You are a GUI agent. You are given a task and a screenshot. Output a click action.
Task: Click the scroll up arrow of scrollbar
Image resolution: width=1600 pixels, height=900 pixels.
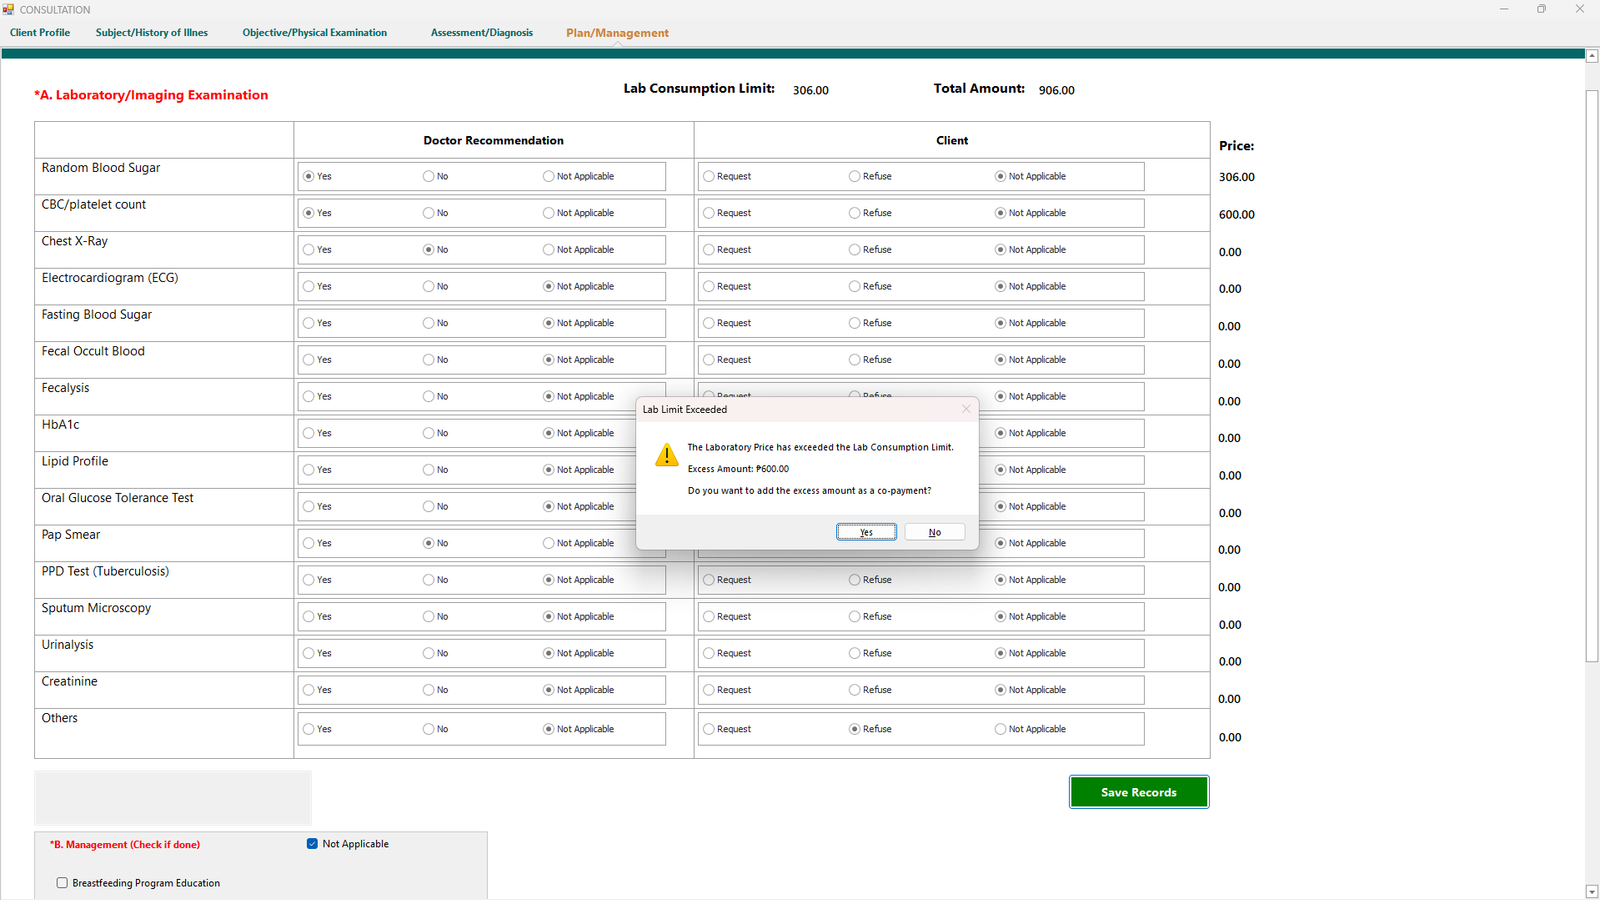tap(1591, 56)
